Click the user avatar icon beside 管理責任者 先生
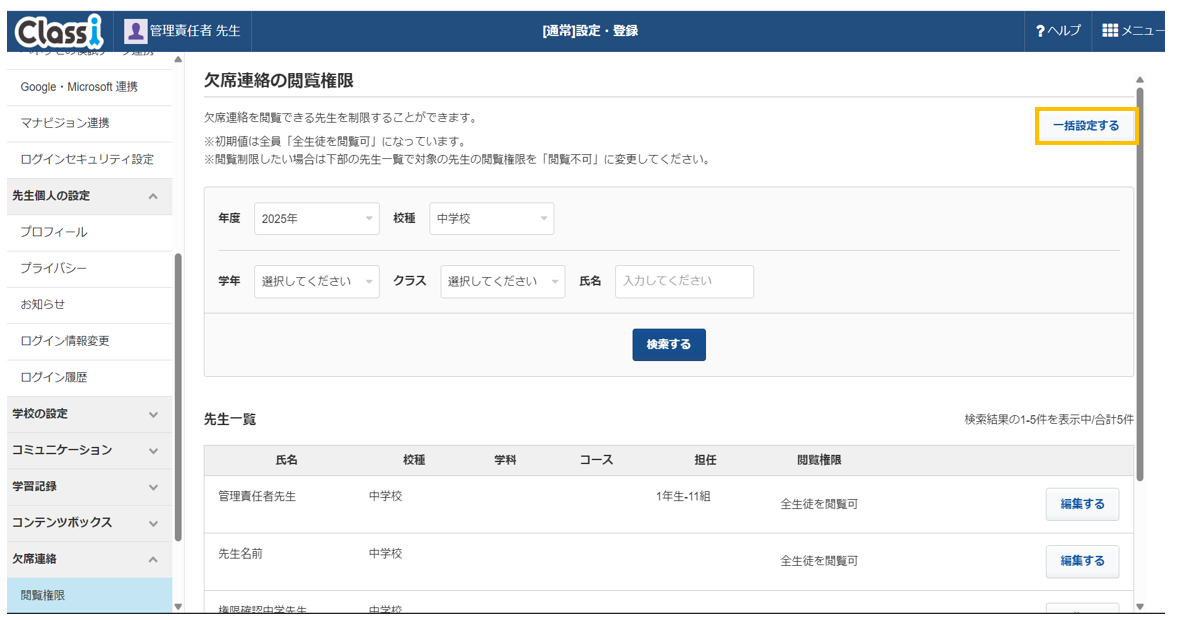 pos(135,31)
